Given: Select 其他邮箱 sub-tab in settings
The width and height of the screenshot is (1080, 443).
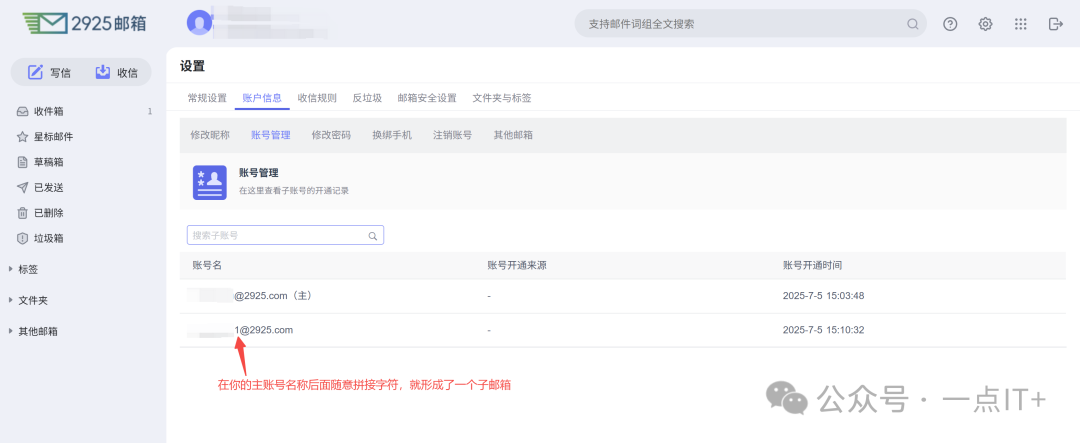Looking at the screenshot, I should 513,135.
